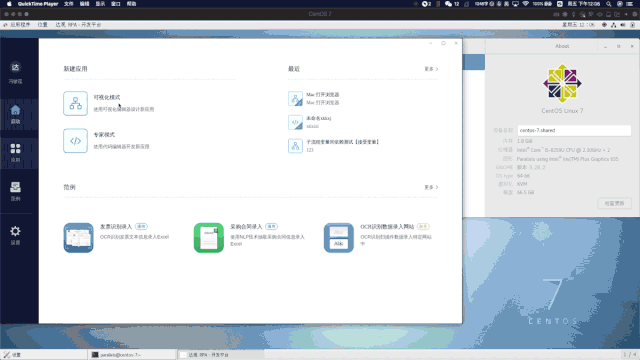The width and height of the screenshot is (640, 360).
Task: Create app with 专家模式 code icon
Action: 76,141
